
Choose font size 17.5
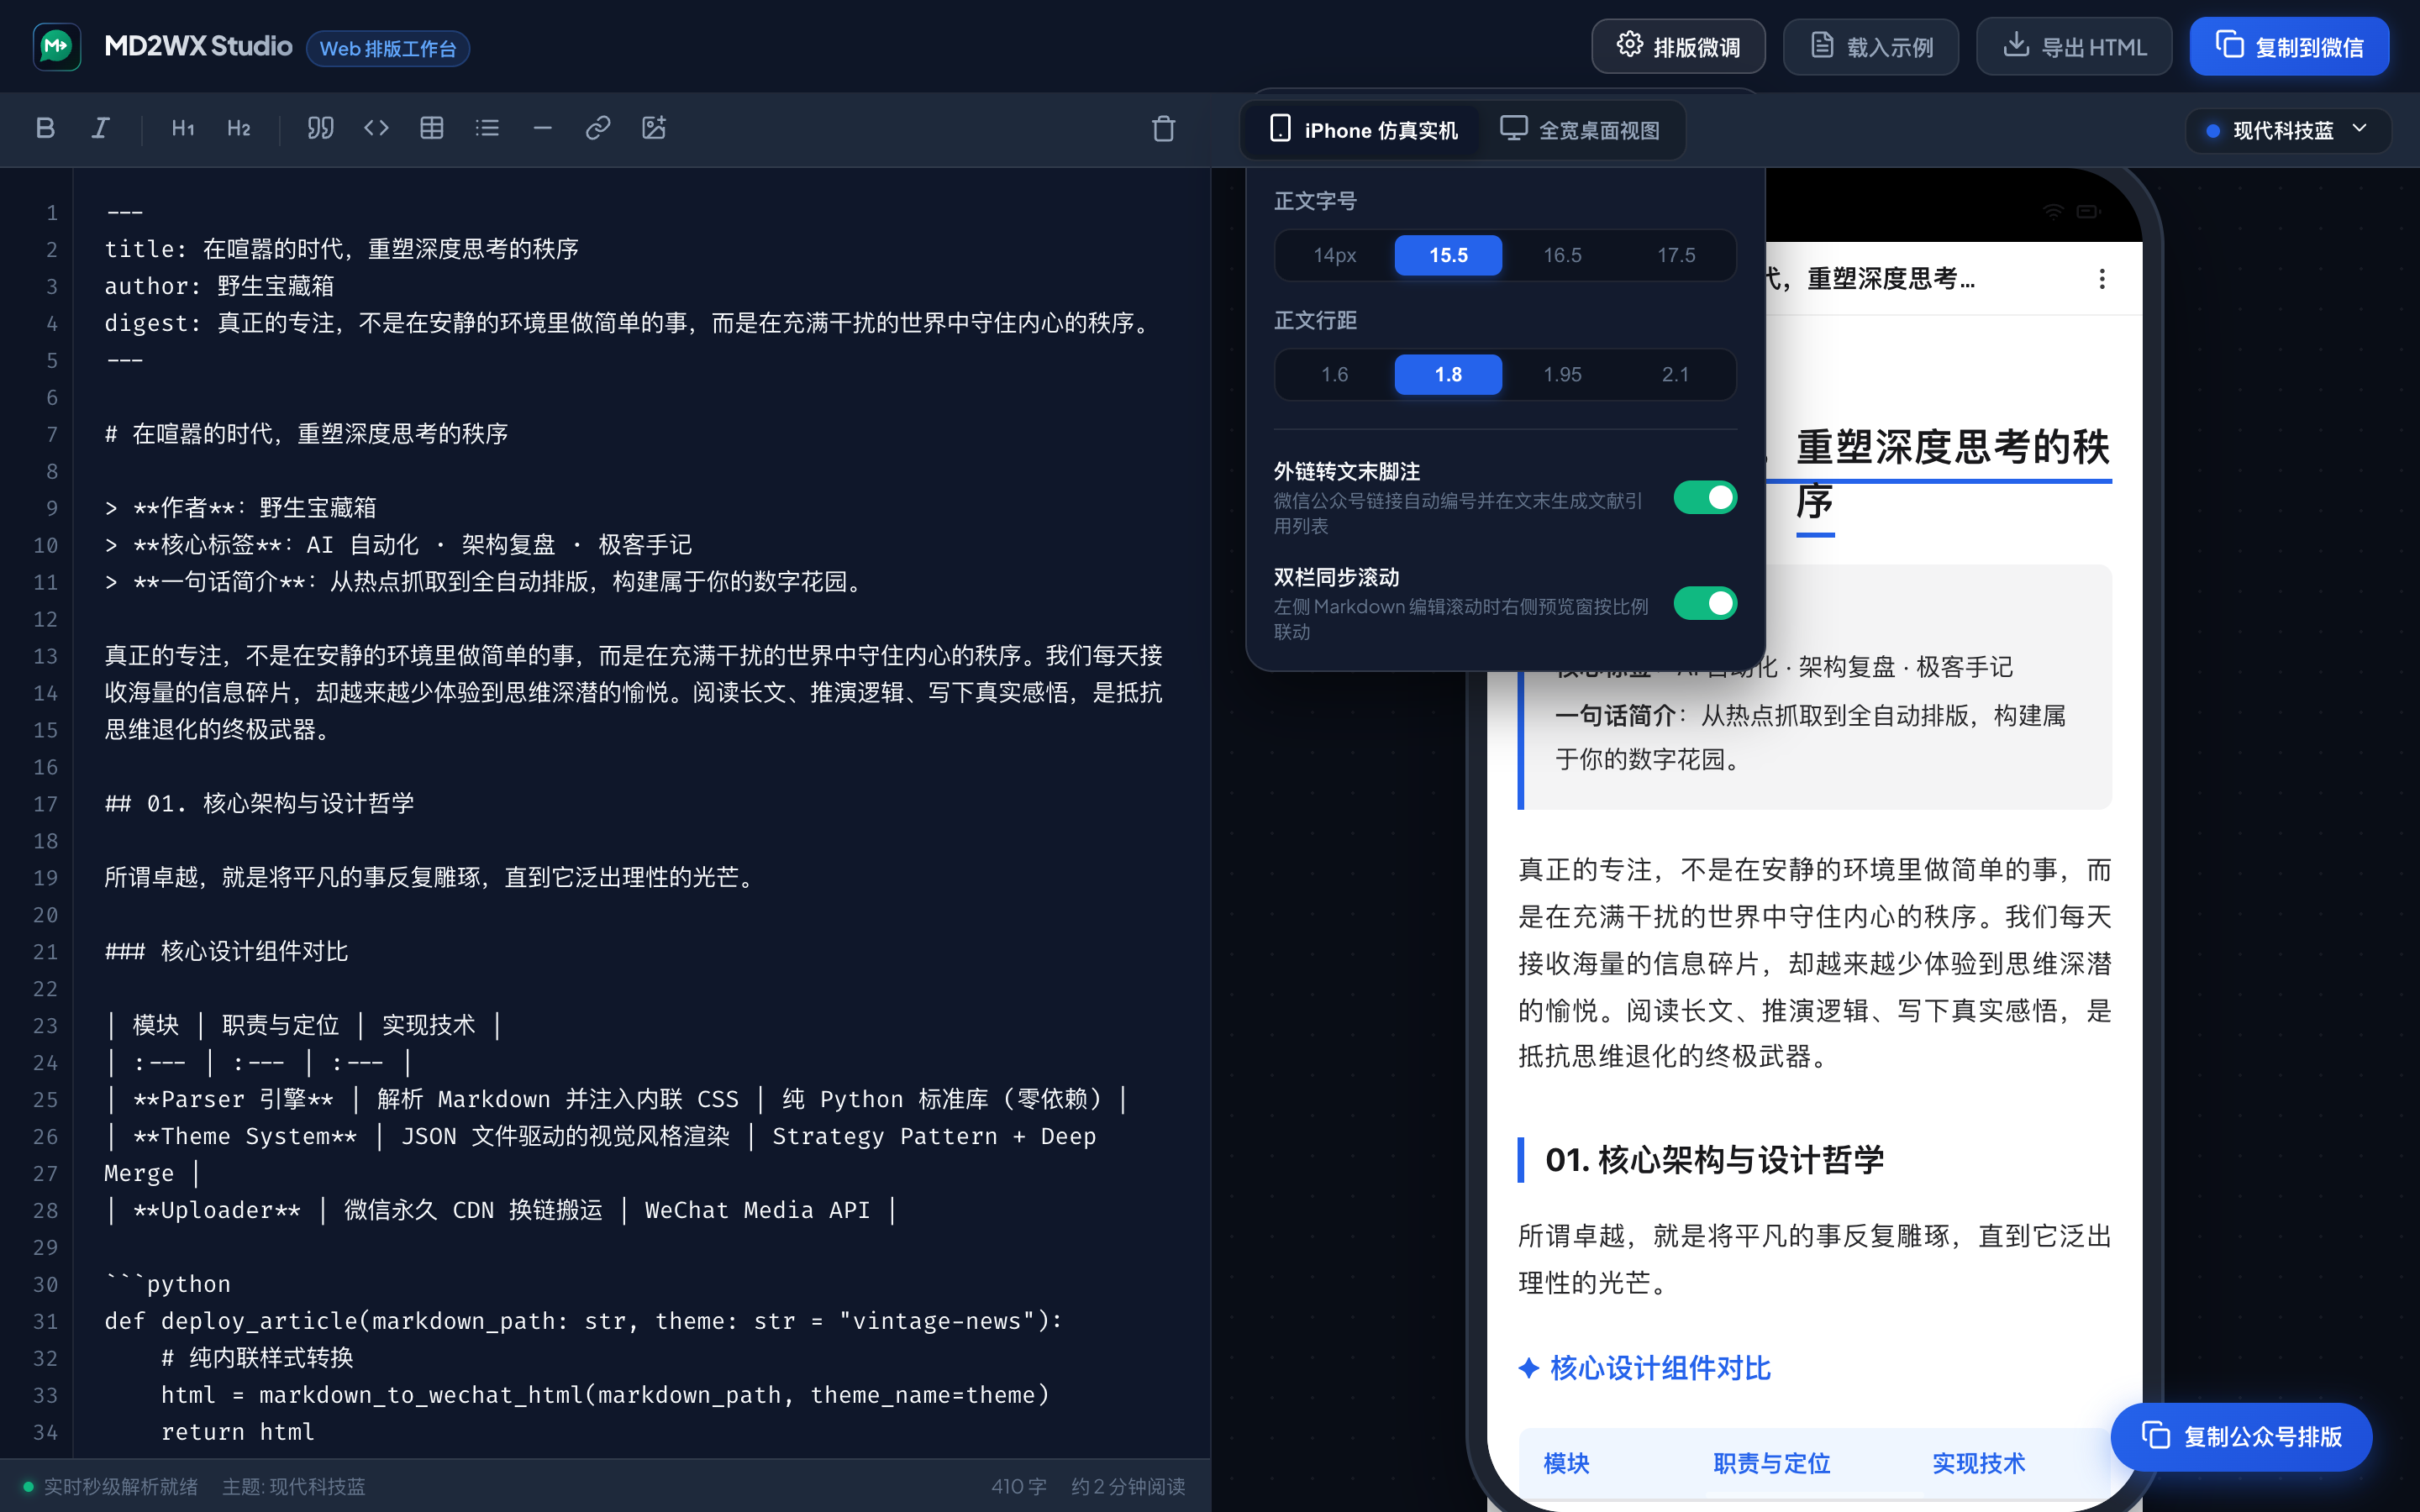[x=1676, y=255]
